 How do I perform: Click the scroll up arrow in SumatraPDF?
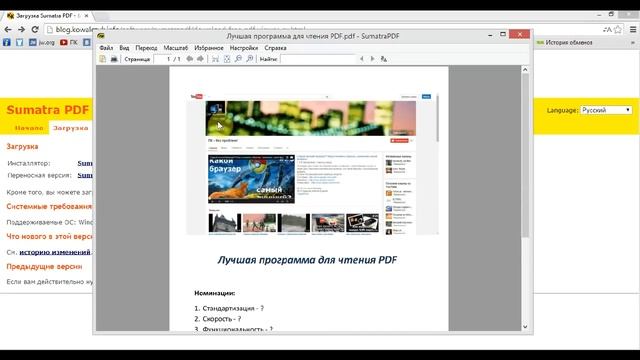(525, 70)
